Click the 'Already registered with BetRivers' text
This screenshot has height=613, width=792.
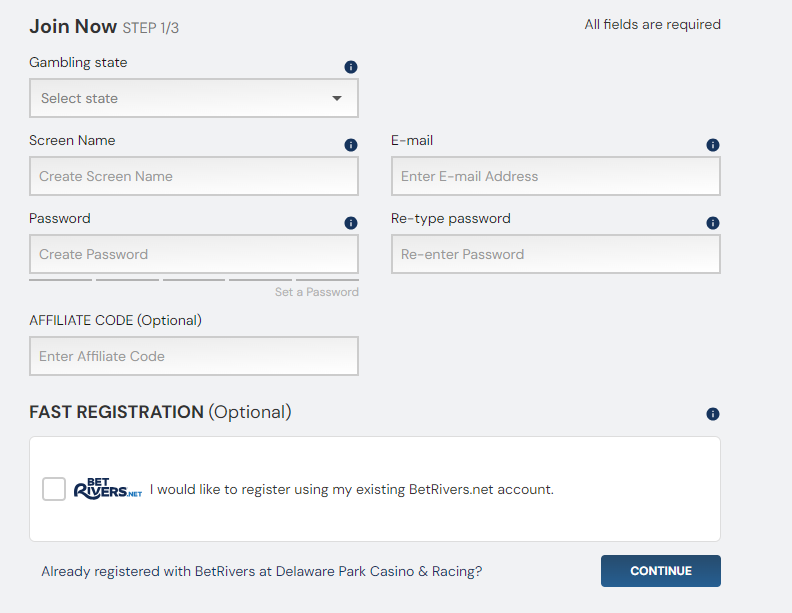point(262,572)
